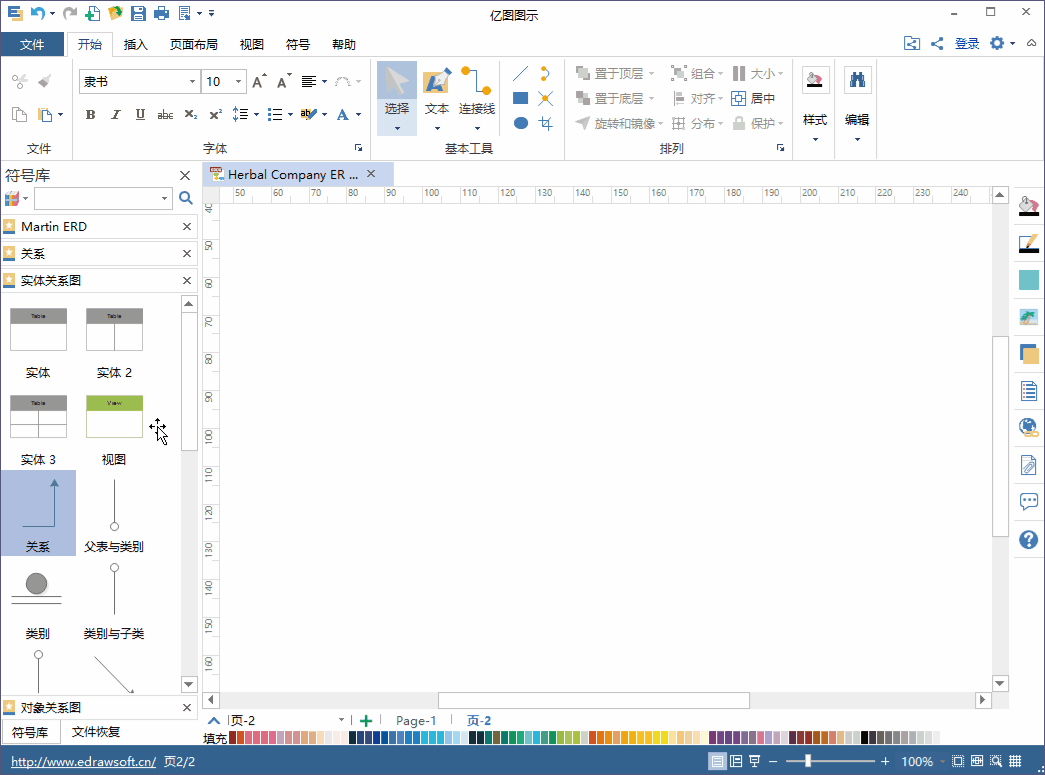This screenshot has height=775, width=1045.
Task: Click the Format Painter brush icon
Action: (x=45, y=81)
